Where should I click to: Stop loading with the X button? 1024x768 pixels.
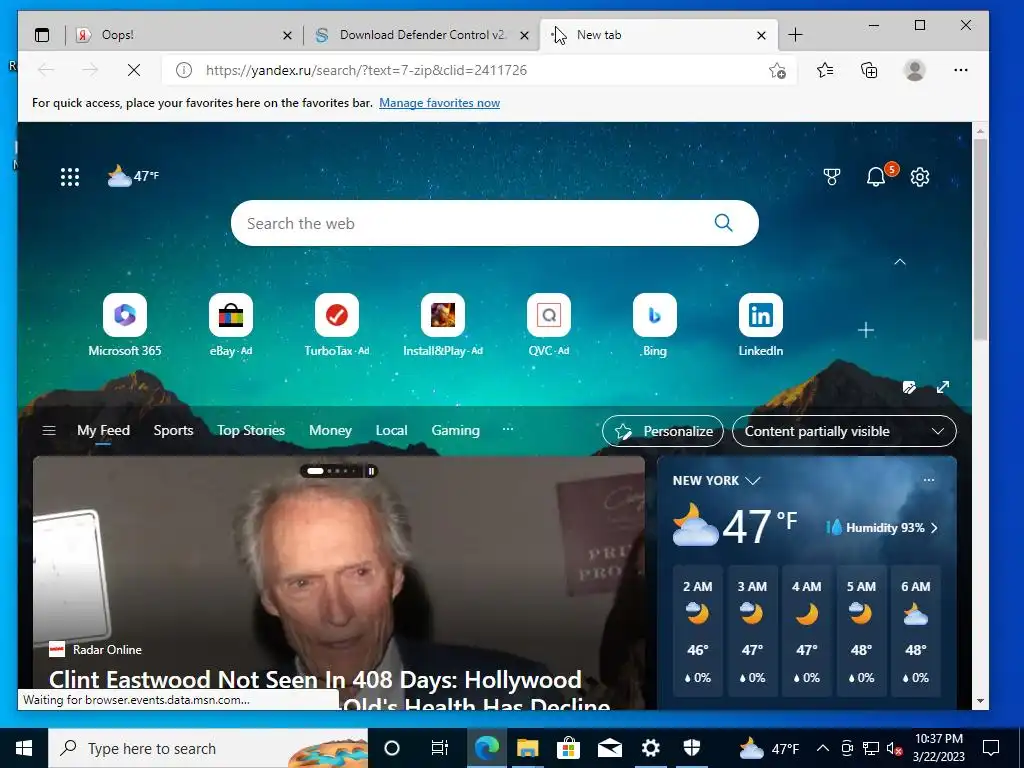pos(134,70)
